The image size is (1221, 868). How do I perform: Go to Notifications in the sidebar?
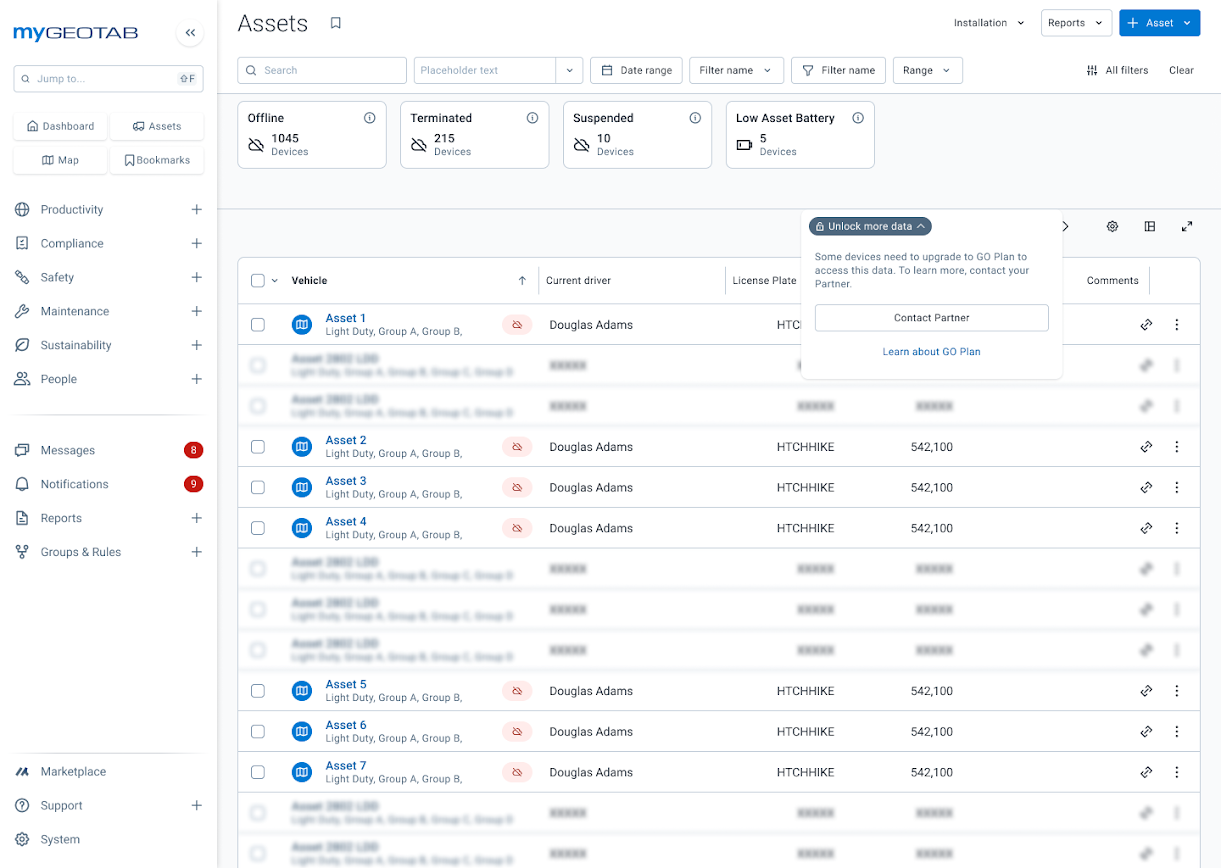tap(73, 484)
